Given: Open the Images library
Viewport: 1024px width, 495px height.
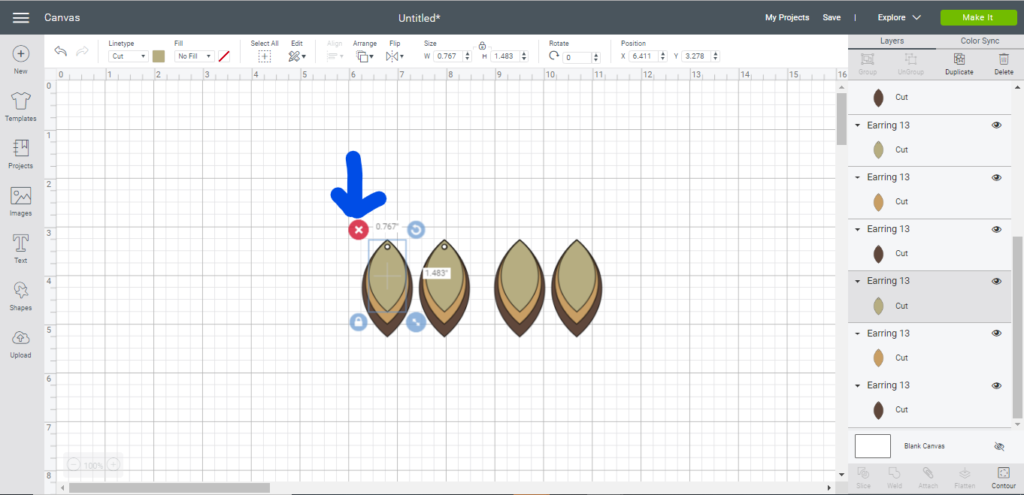Looking at the screenshot, I should [21, 202].
